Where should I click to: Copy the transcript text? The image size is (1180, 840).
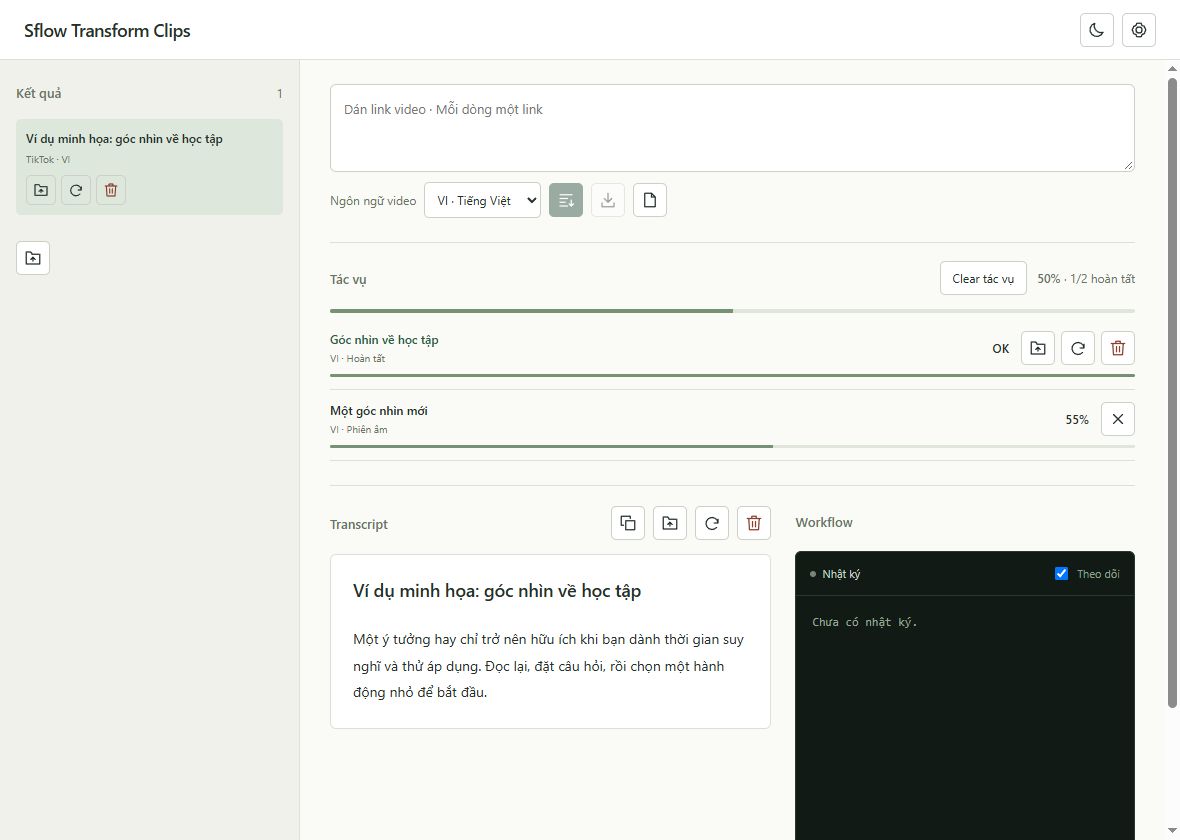[628, 523]
